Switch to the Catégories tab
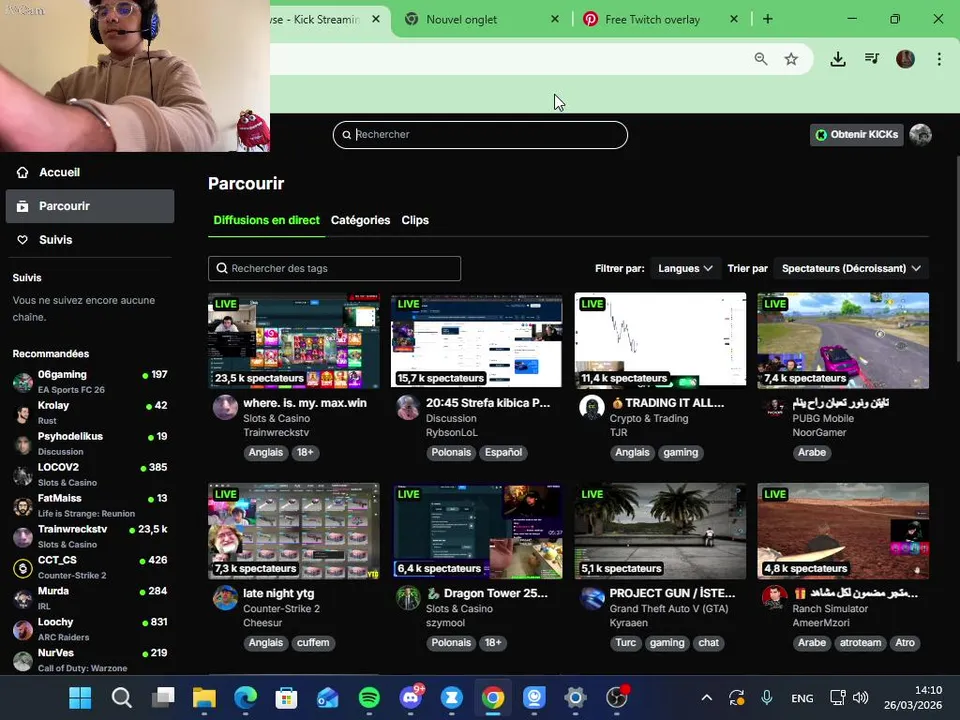 click(360, 220)
